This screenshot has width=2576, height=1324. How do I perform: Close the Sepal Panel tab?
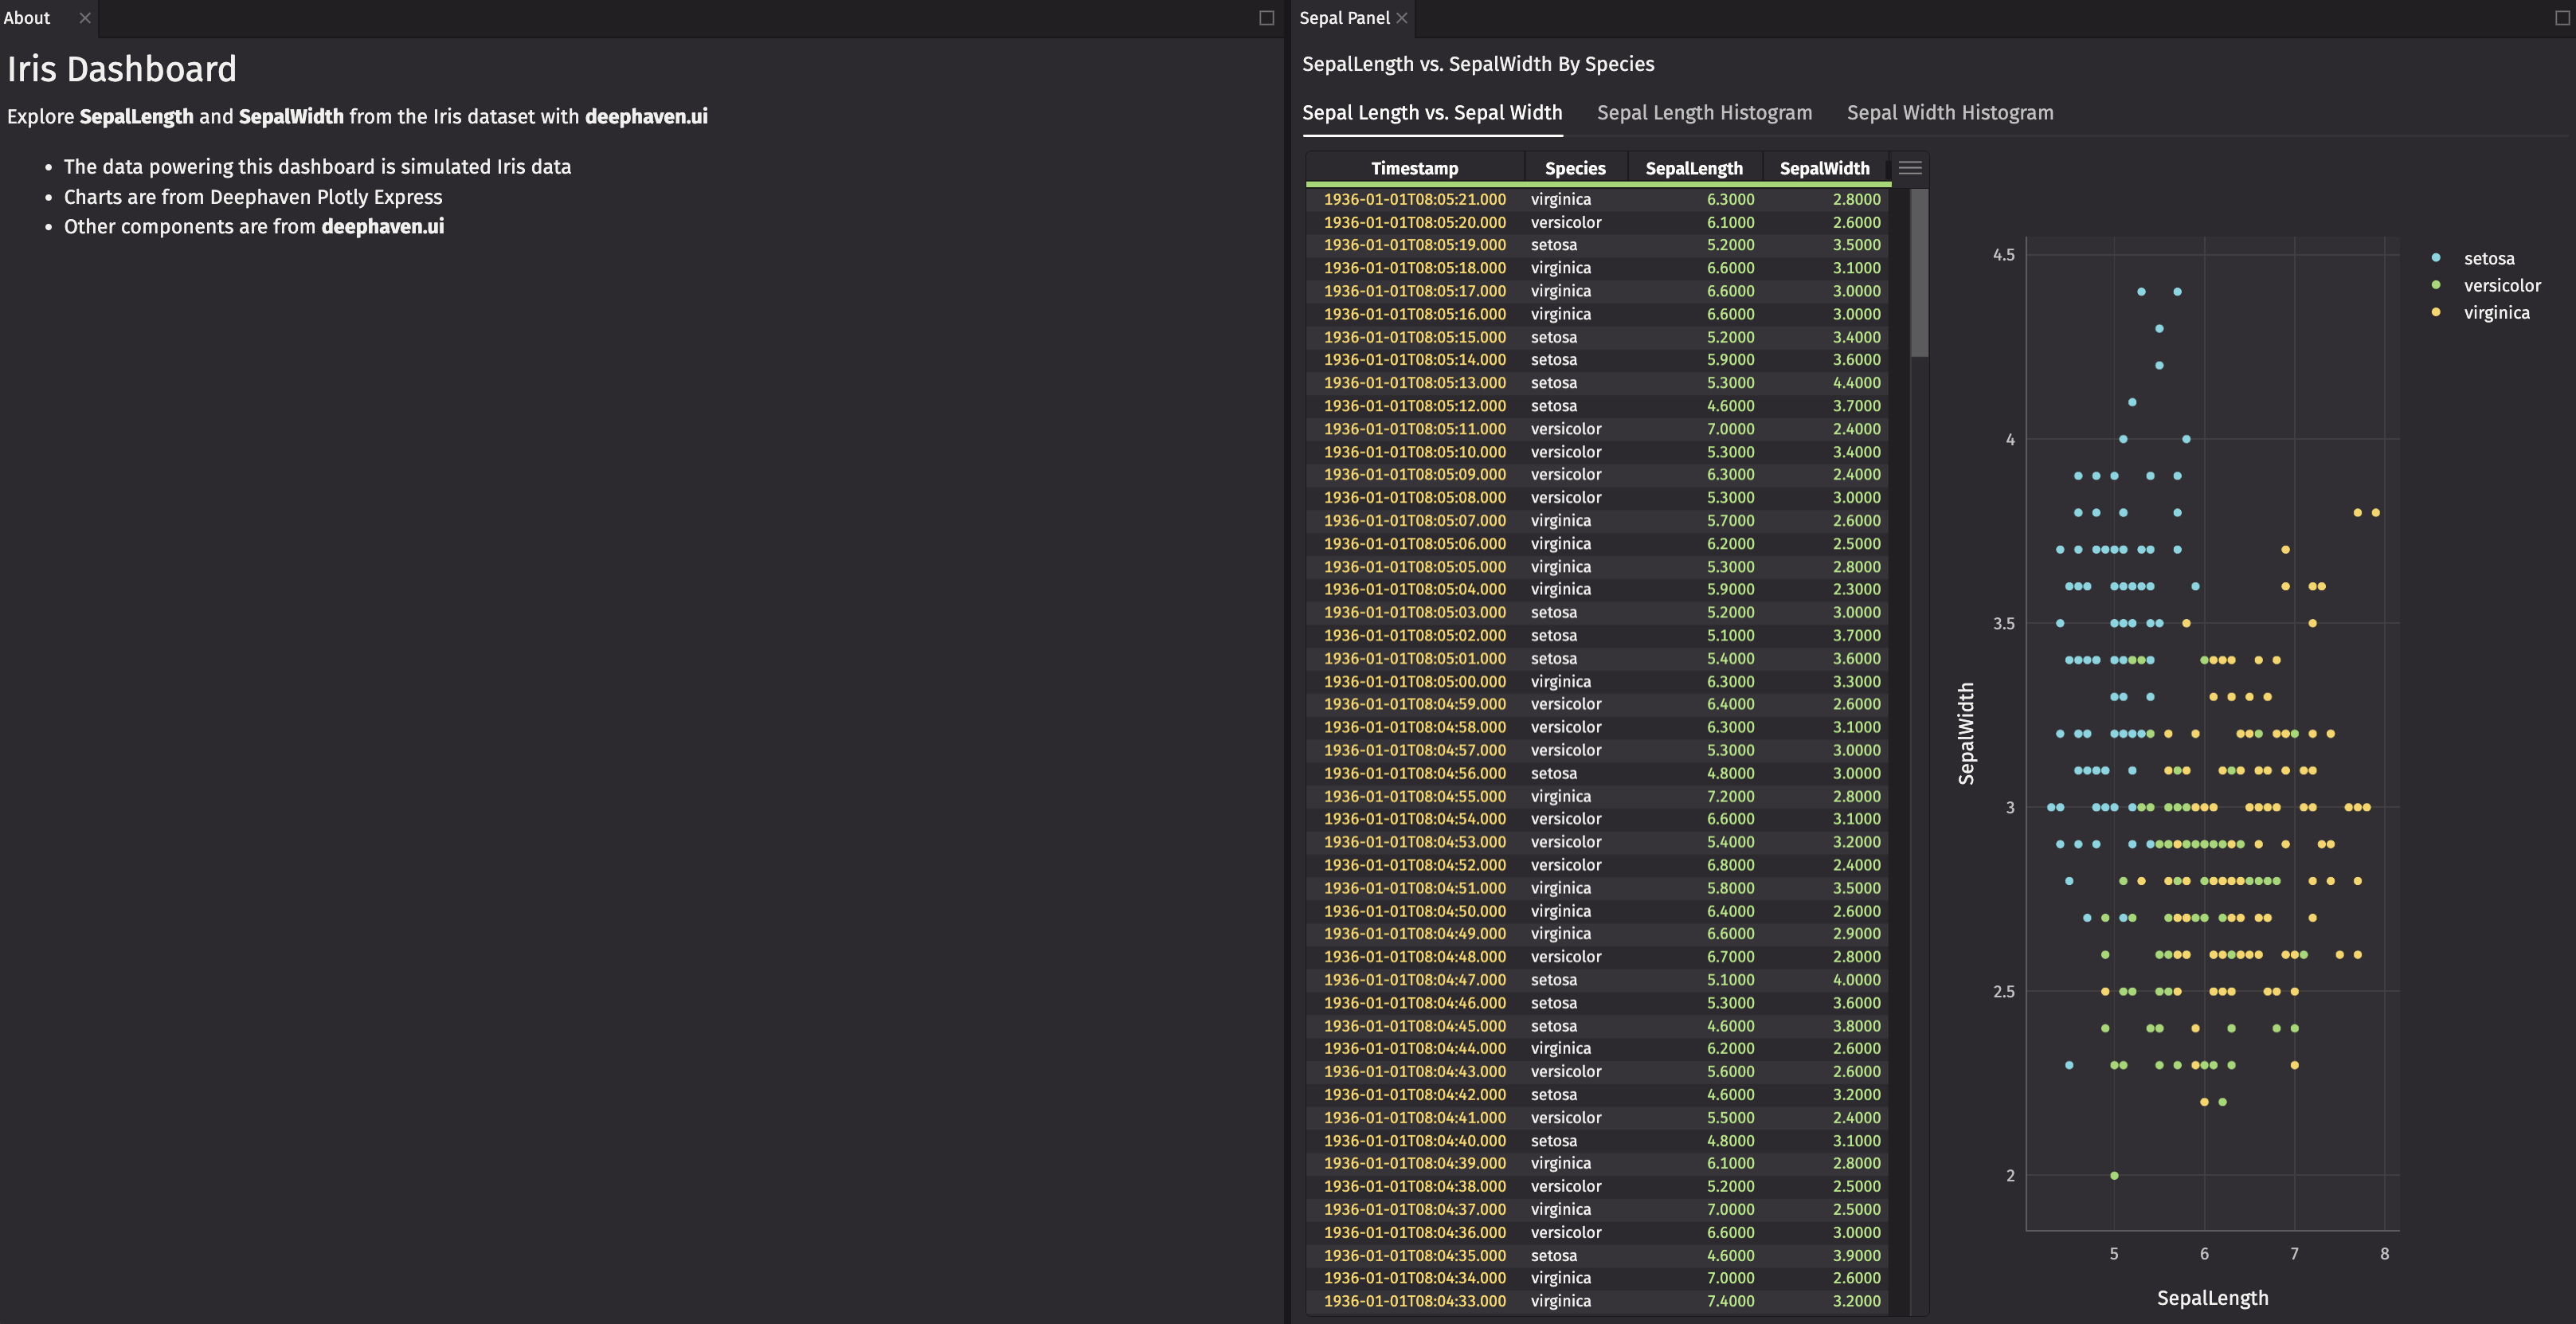click(x=1402, y=18)
